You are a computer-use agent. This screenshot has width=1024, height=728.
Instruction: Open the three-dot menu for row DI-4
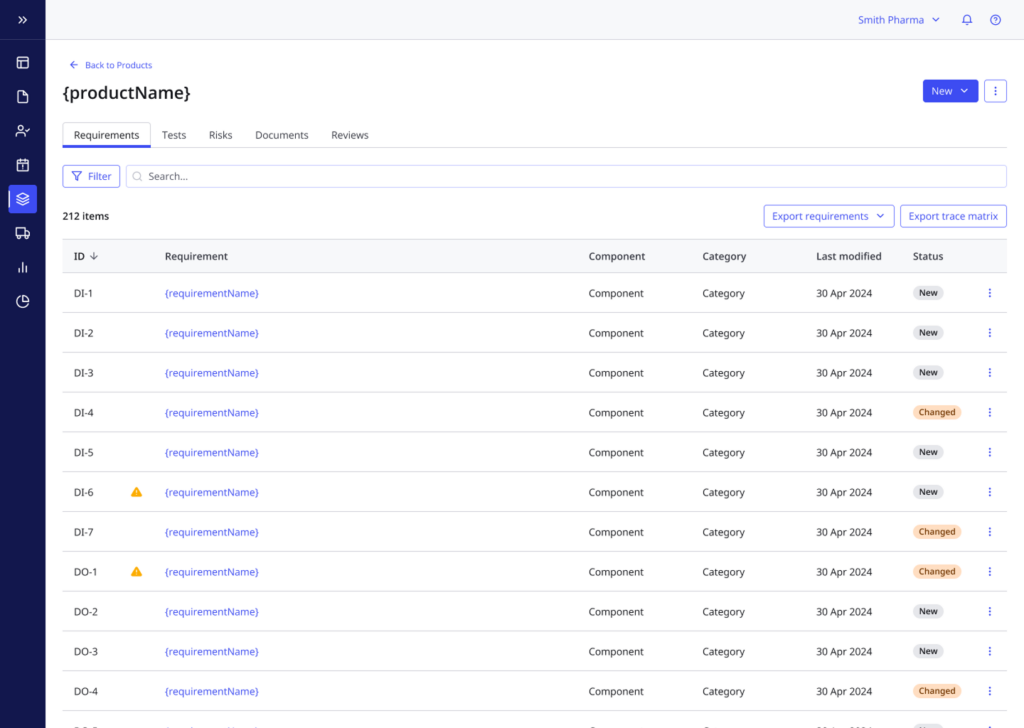(x=990, y=412)
